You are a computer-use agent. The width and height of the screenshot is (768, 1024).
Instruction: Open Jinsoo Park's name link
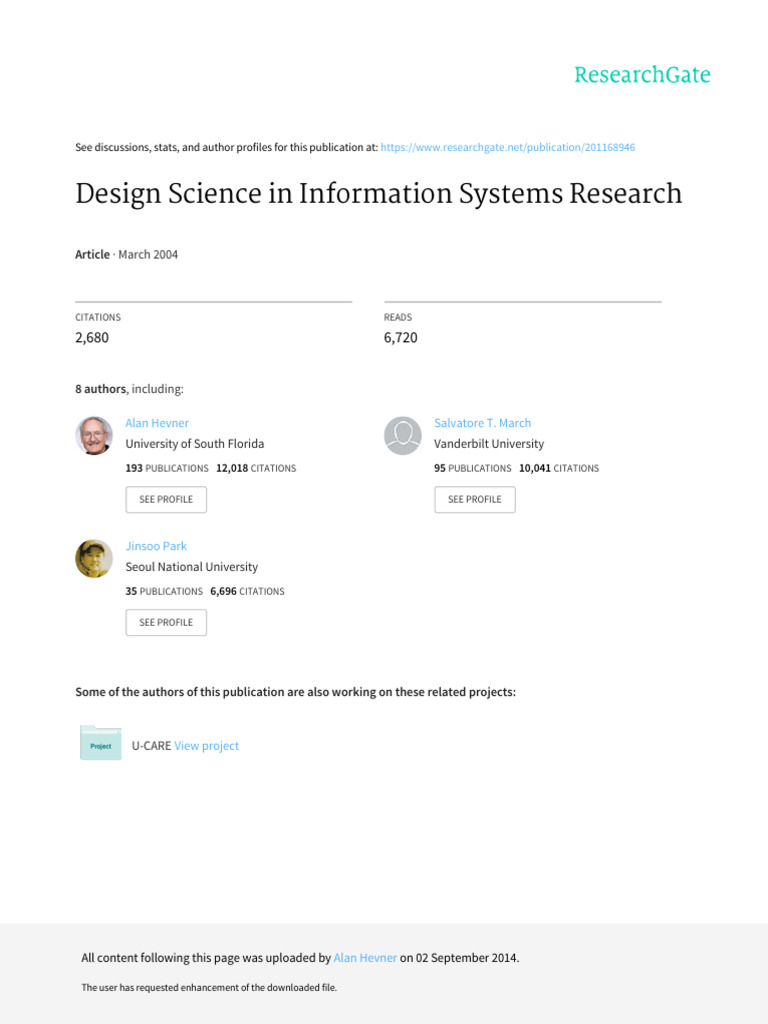coord(156,546)
